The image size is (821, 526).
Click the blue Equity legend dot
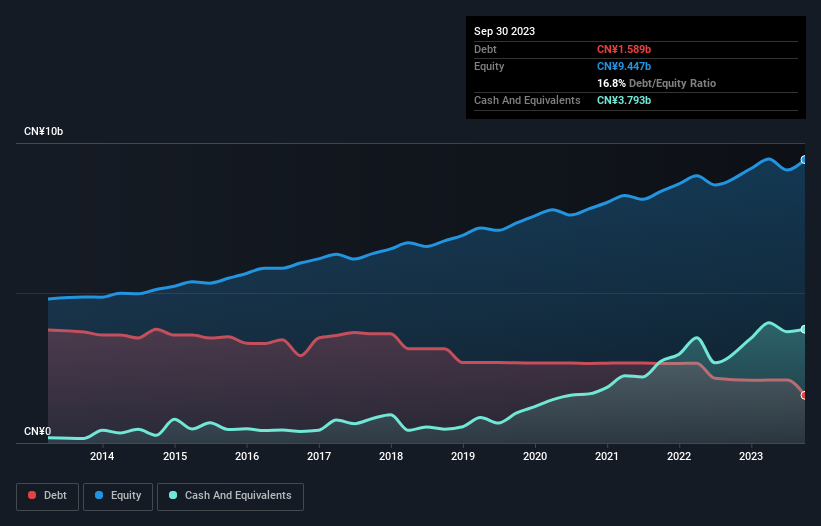99,495
